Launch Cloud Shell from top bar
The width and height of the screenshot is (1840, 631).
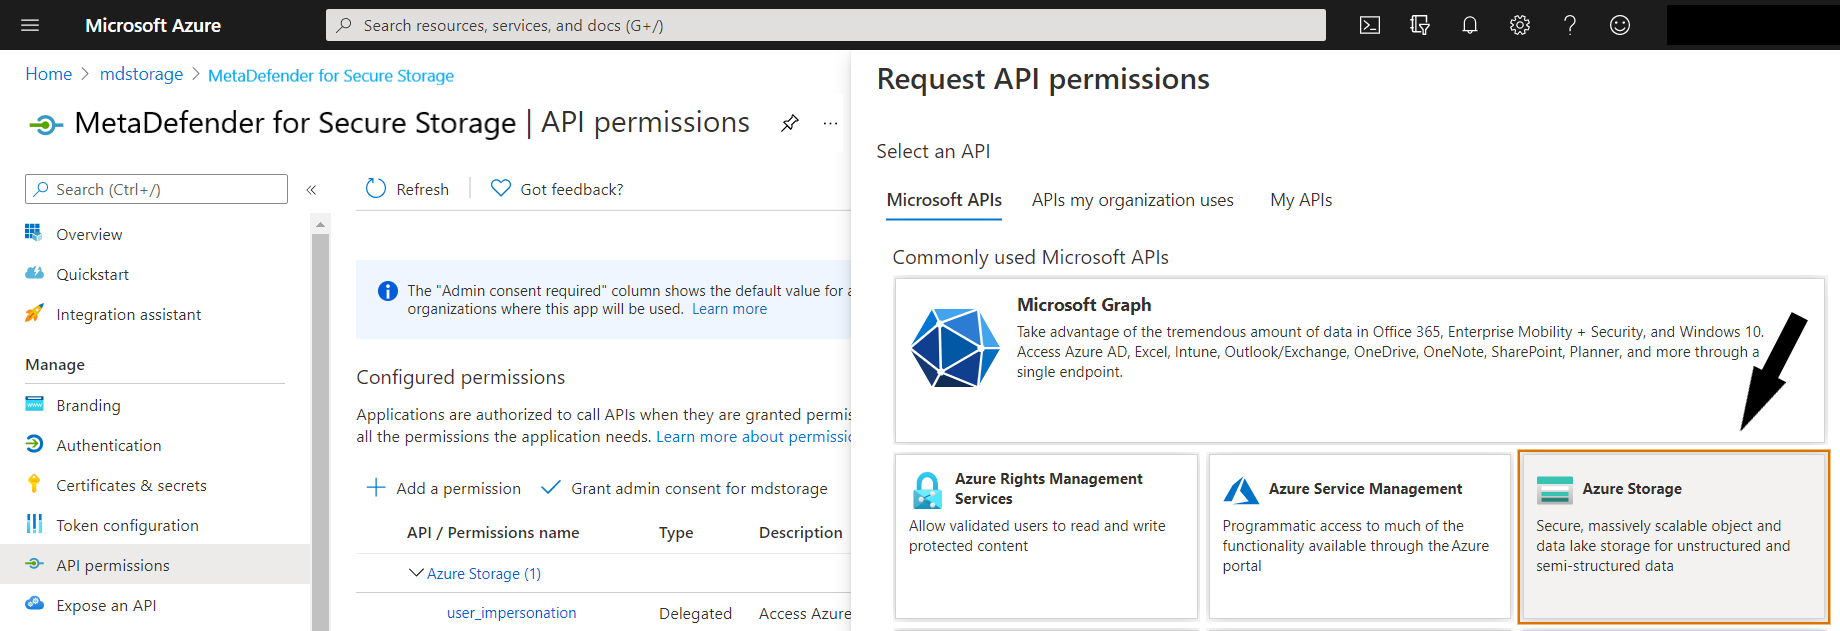1370,25
